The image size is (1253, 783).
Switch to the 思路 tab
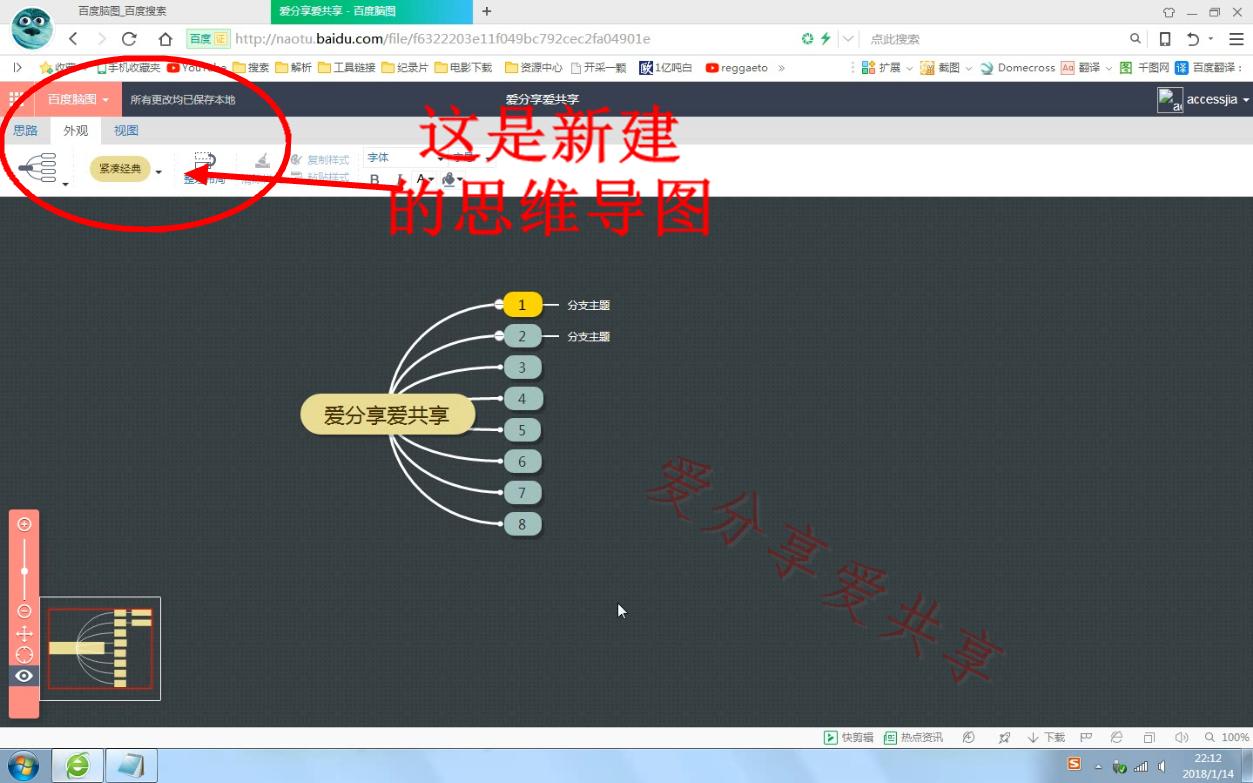pos(25,130)
